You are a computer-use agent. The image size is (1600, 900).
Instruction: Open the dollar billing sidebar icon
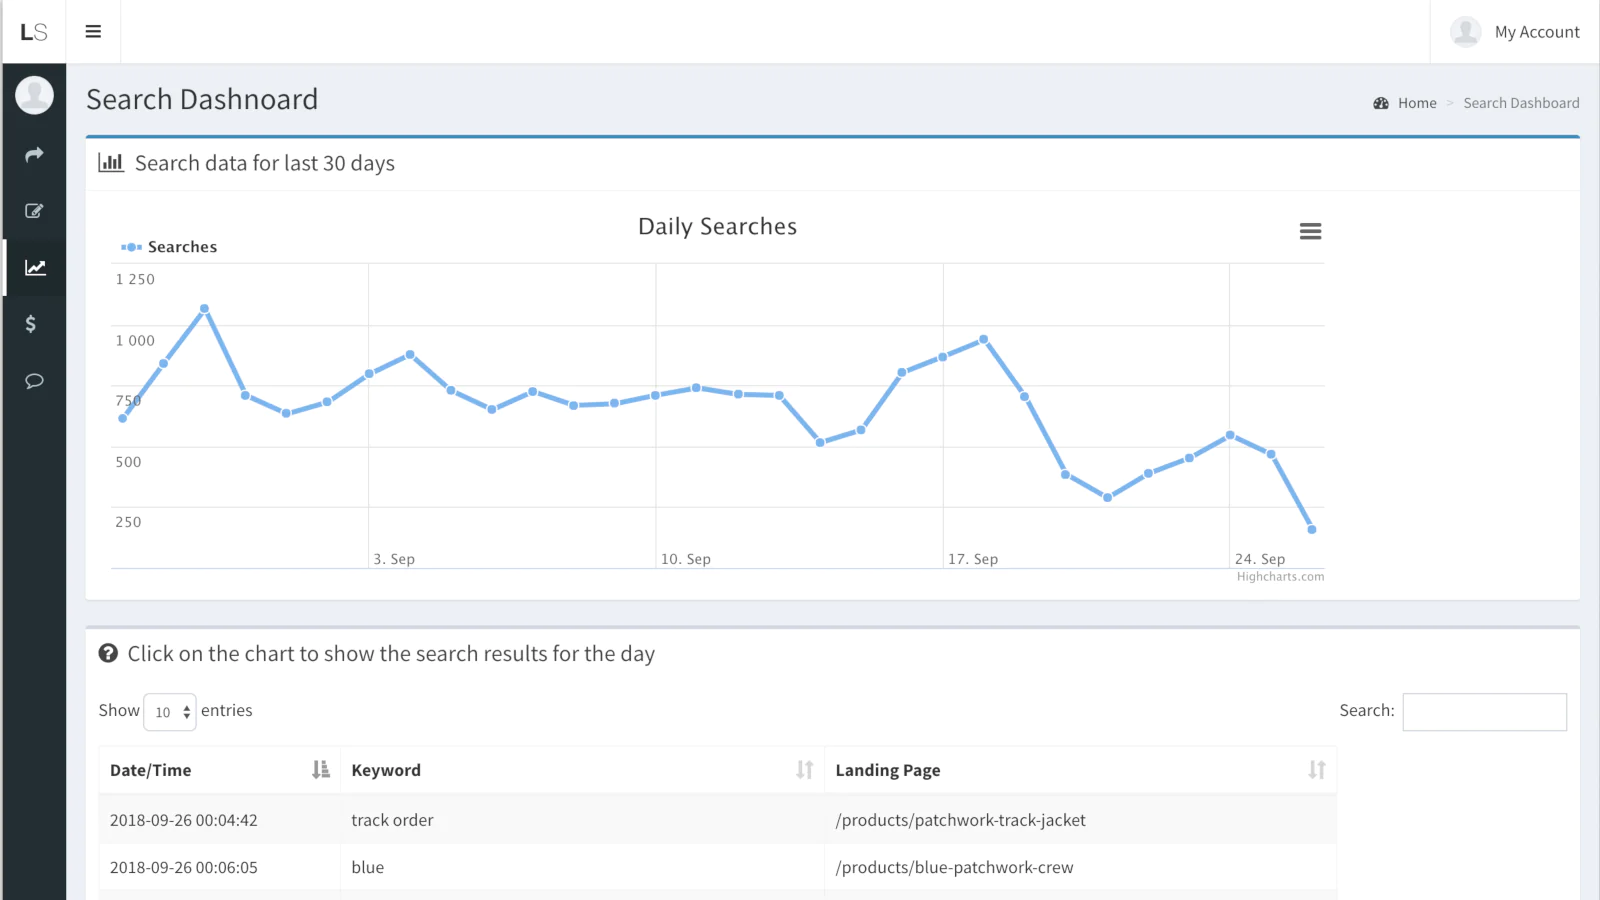[x=31, y=324]
